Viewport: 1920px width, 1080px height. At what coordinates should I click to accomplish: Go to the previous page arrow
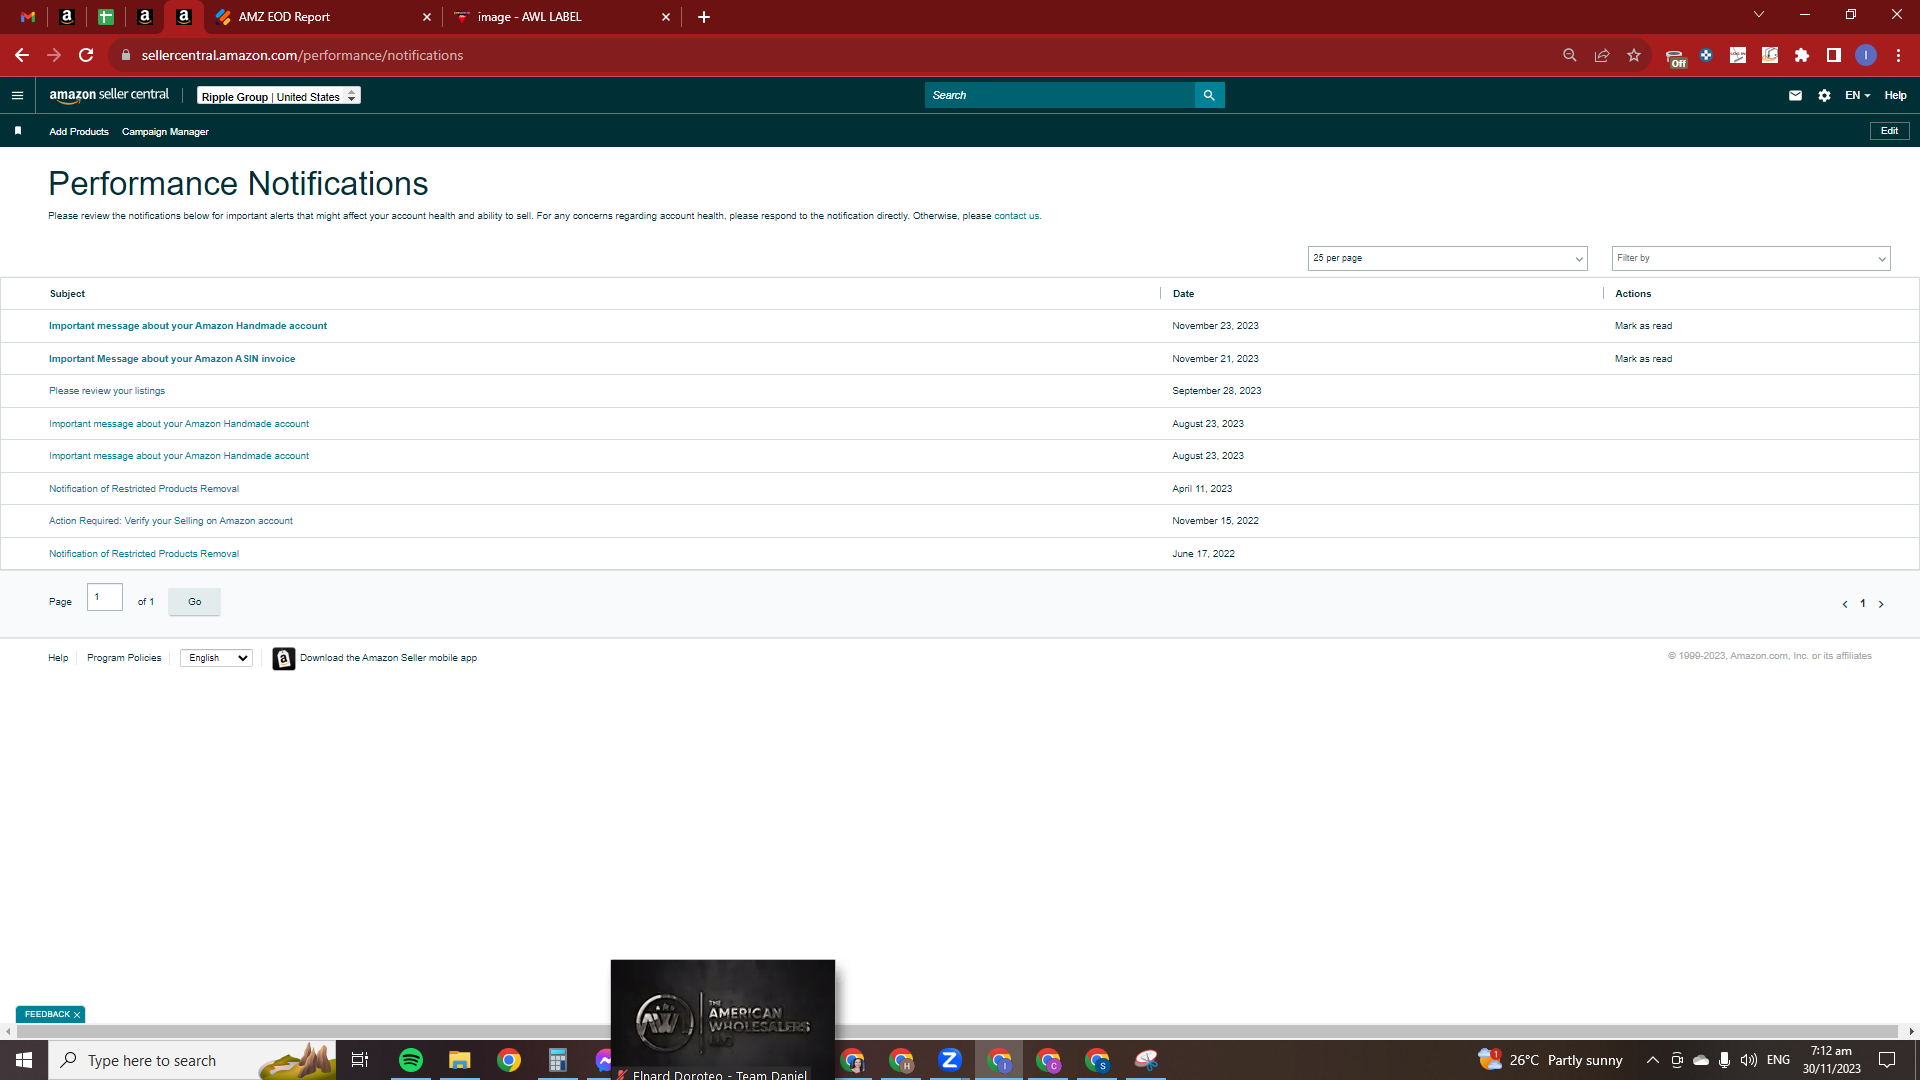(x=1845, y=604)
